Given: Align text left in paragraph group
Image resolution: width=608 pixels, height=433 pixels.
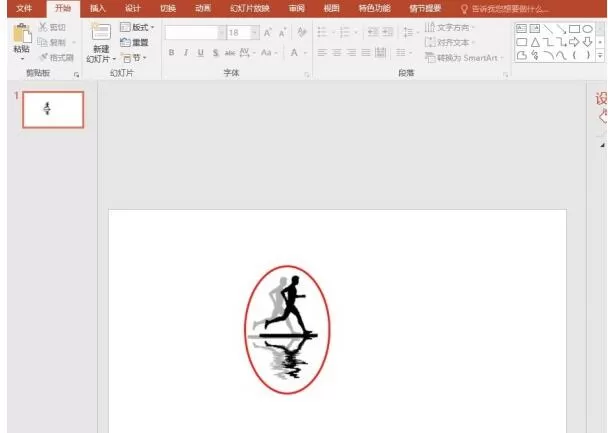Looking at the screenshot, I should pyautogui.click(x=322, y=52).
